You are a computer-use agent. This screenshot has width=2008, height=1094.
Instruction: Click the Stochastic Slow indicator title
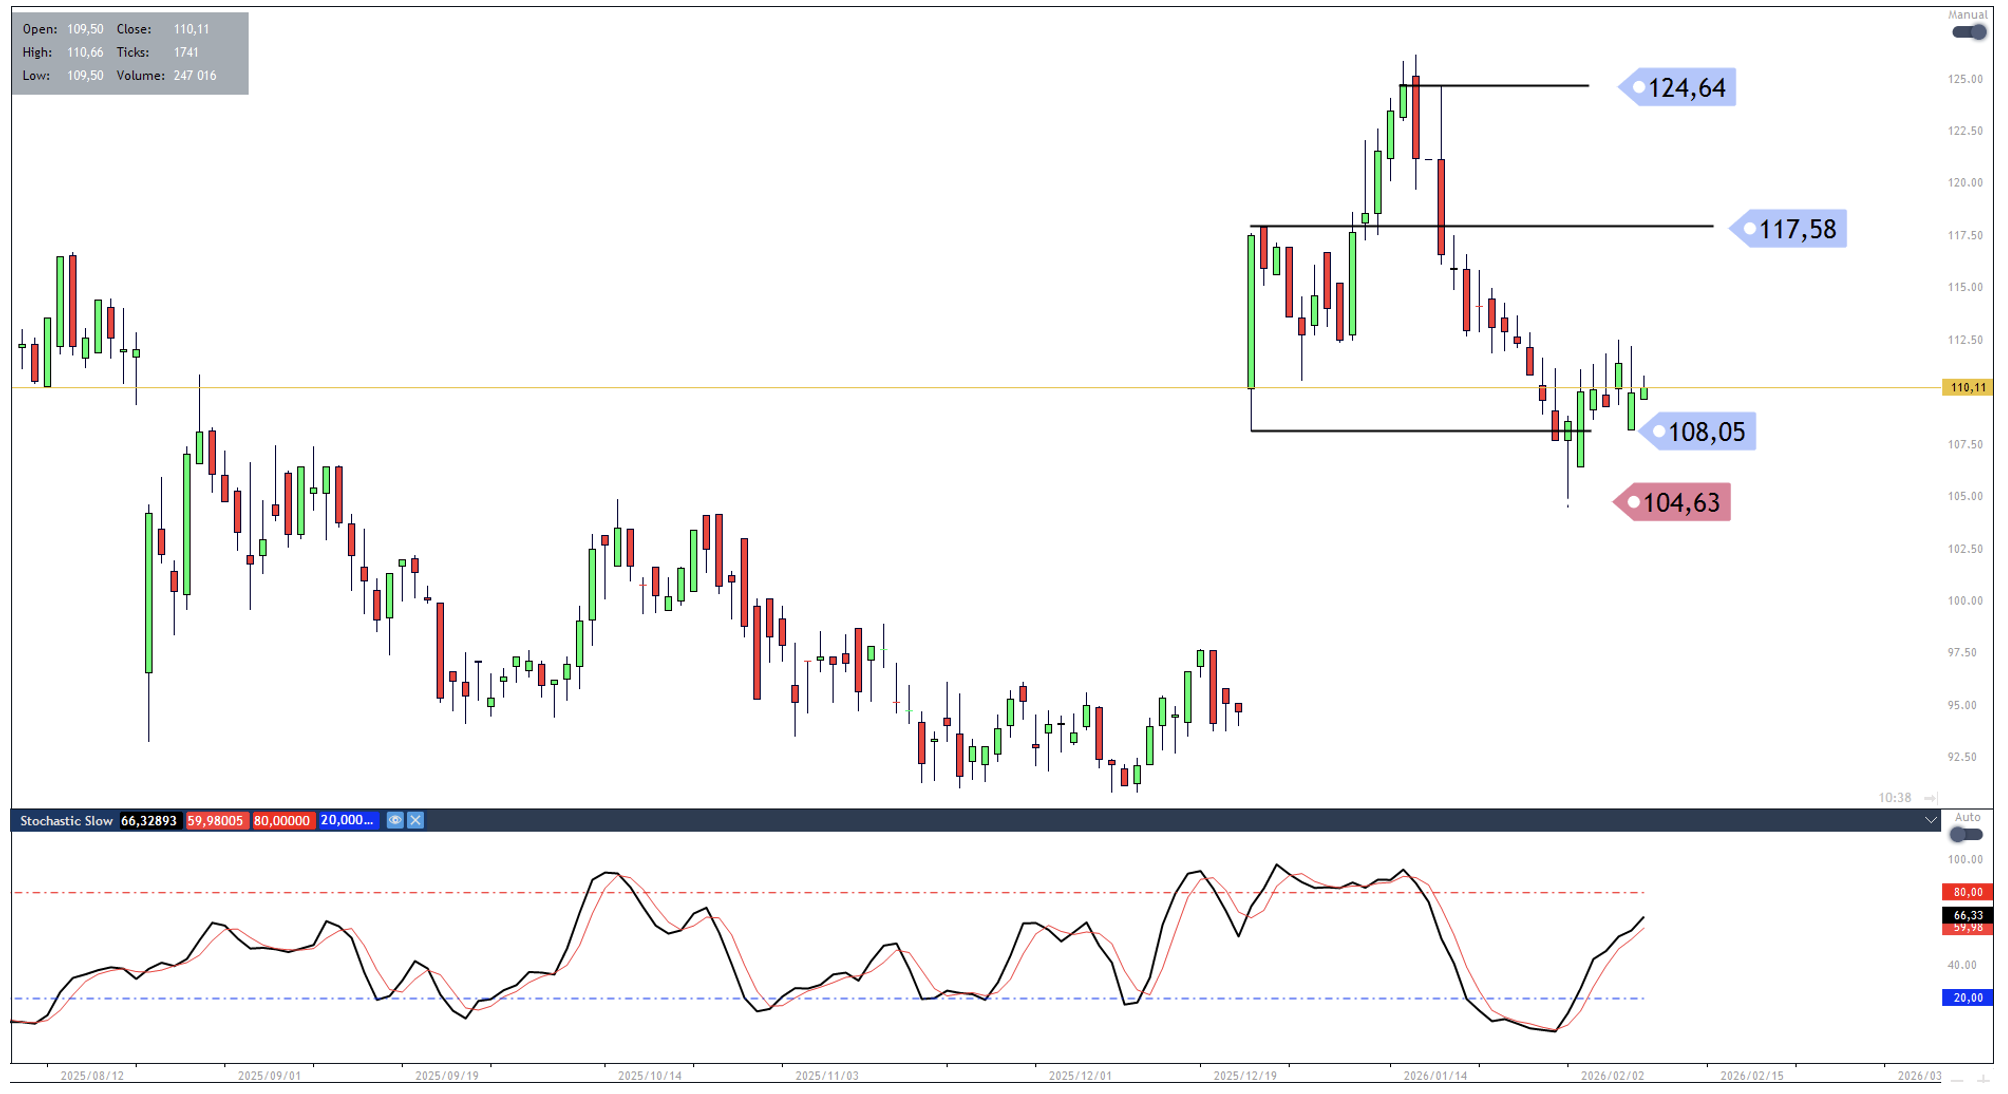(x=66, y=820)
